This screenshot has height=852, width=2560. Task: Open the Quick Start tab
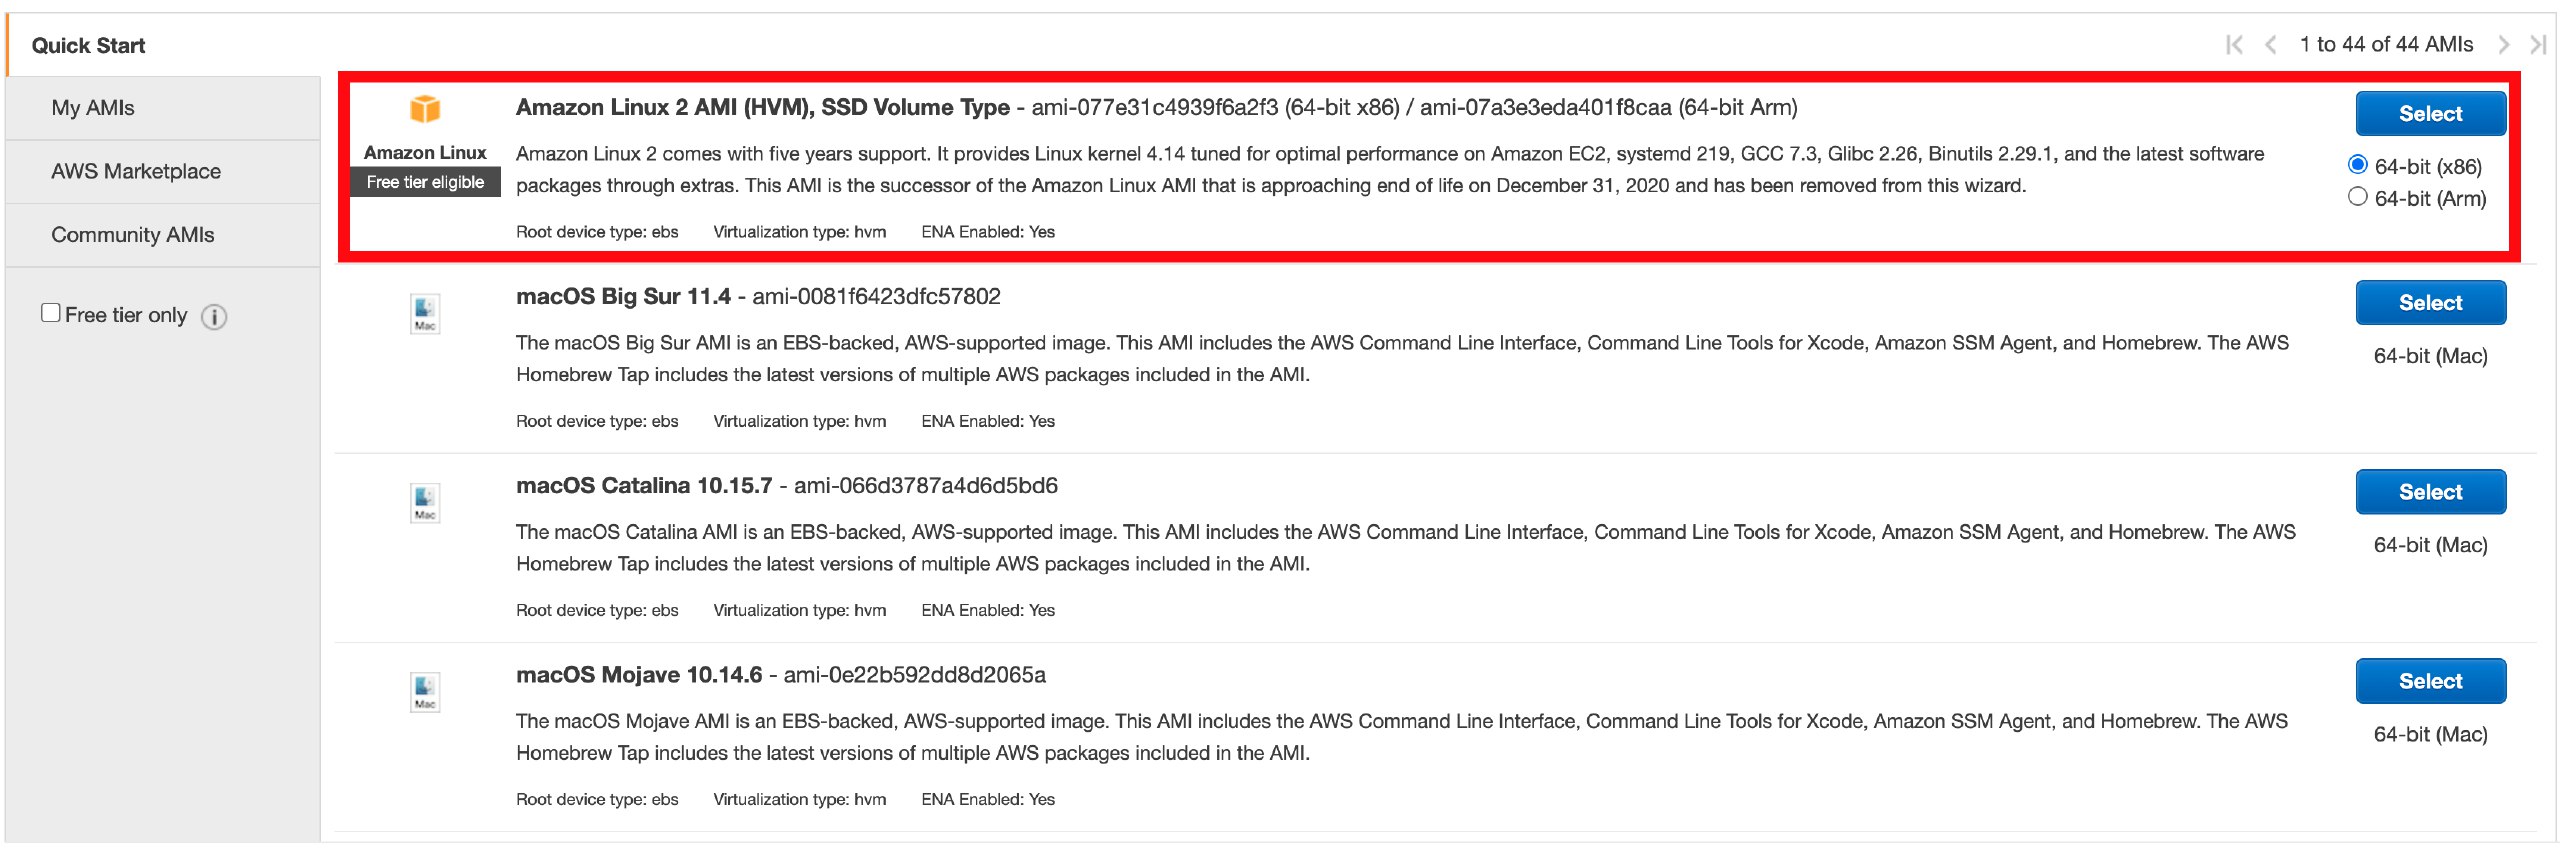(164, 45)
